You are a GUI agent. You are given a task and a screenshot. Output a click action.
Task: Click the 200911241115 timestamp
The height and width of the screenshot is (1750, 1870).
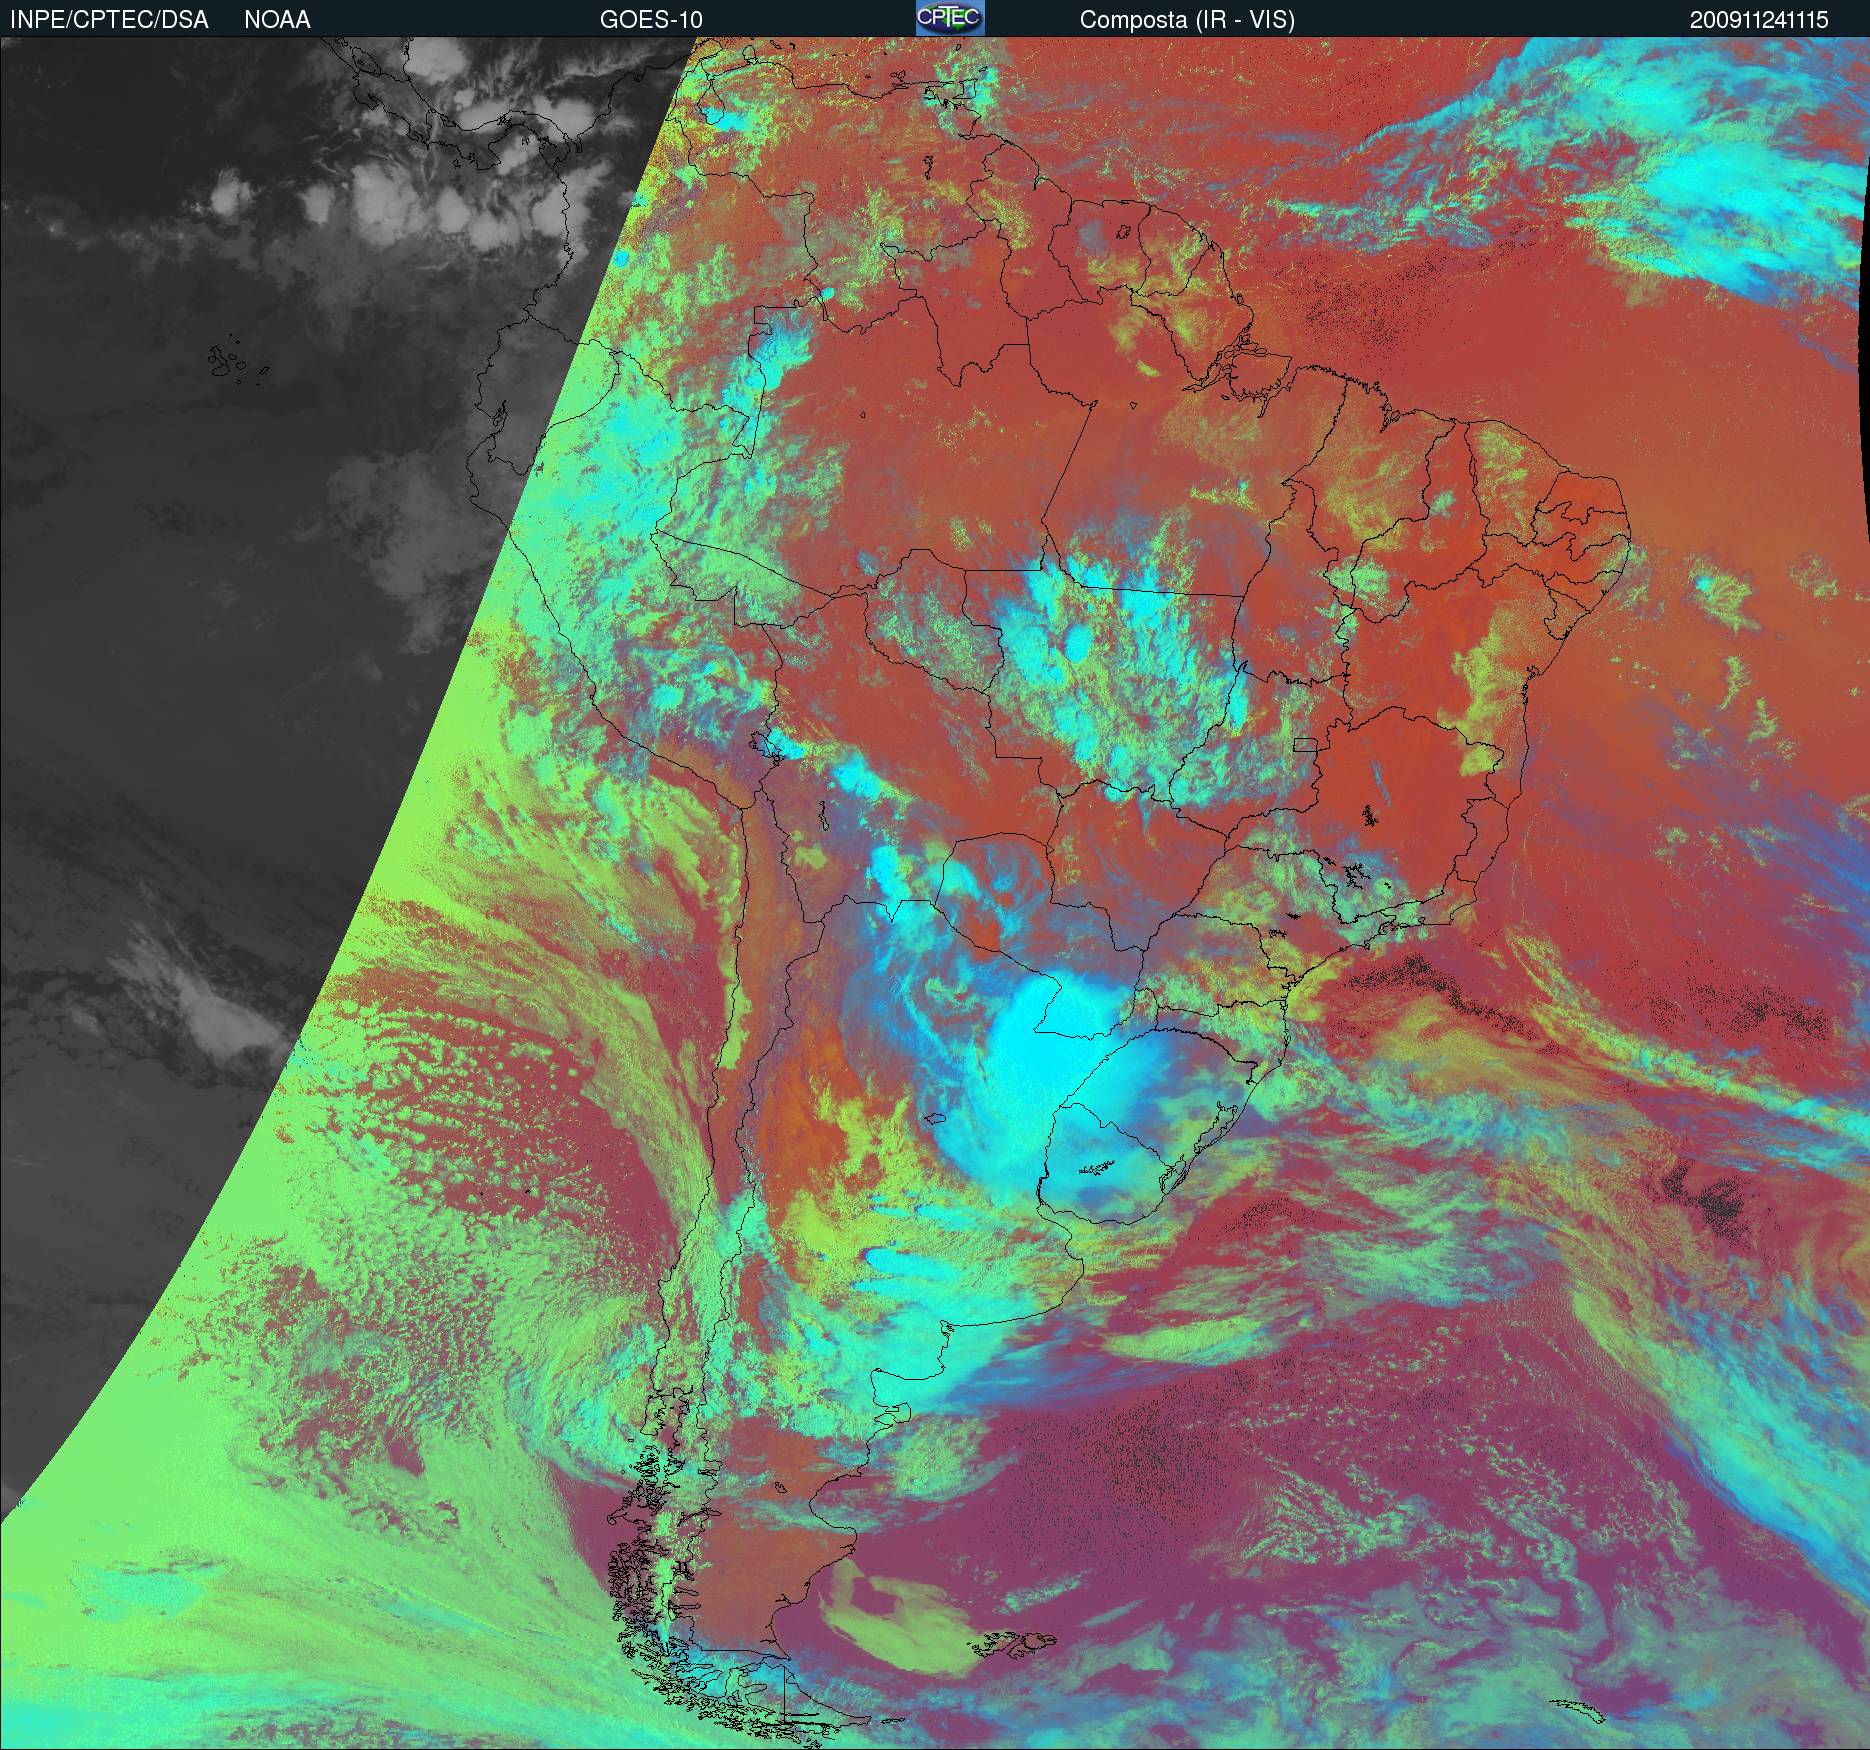click(1759, 20)
